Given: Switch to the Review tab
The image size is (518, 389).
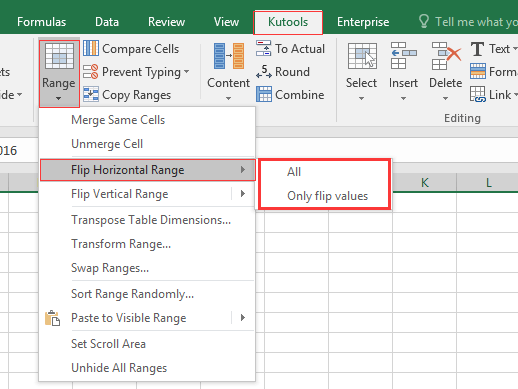Looking at the screenshot, I should click(166, 22).
